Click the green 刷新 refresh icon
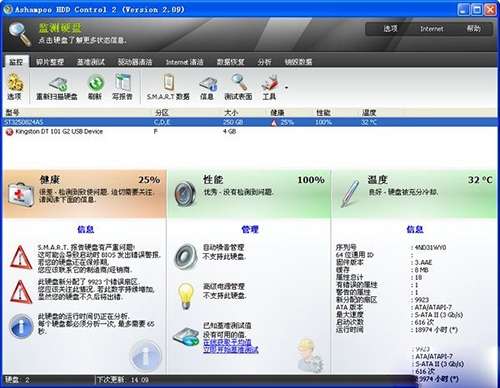500x388 pixels. pyautogui.click(x=96, y=83)
